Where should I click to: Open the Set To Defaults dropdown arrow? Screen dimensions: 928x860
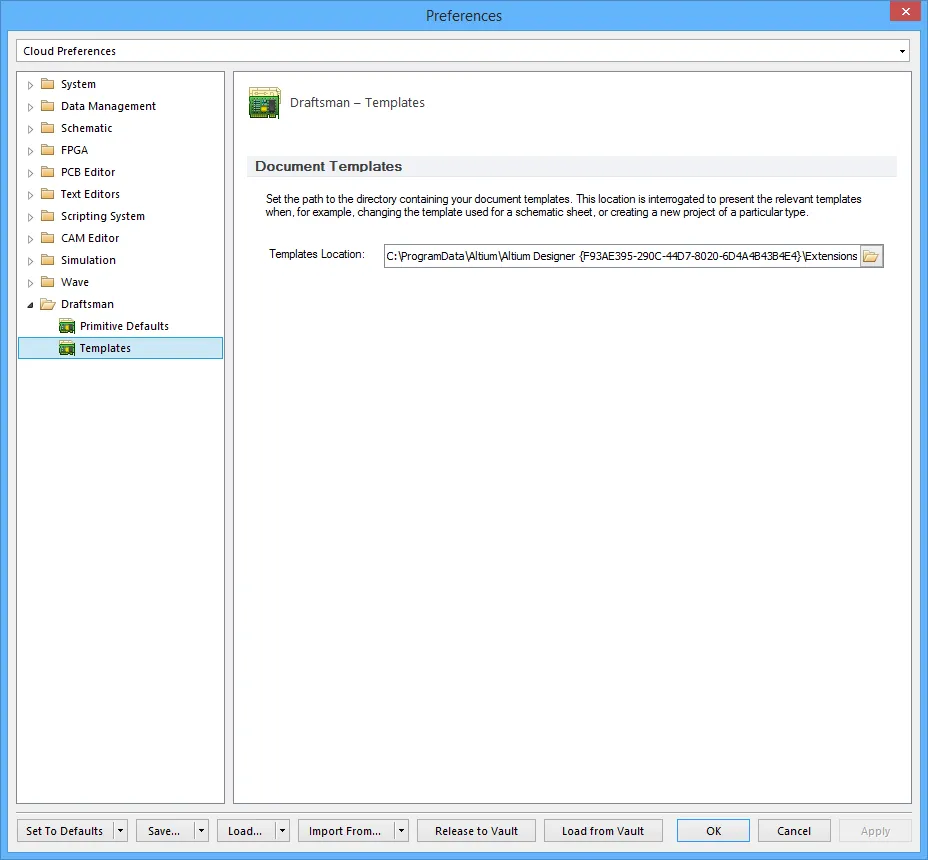click(121, 831)
